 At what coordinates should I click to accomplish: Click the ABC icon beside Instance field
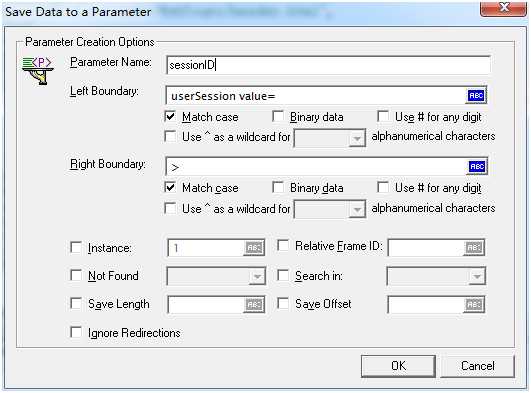254,248
